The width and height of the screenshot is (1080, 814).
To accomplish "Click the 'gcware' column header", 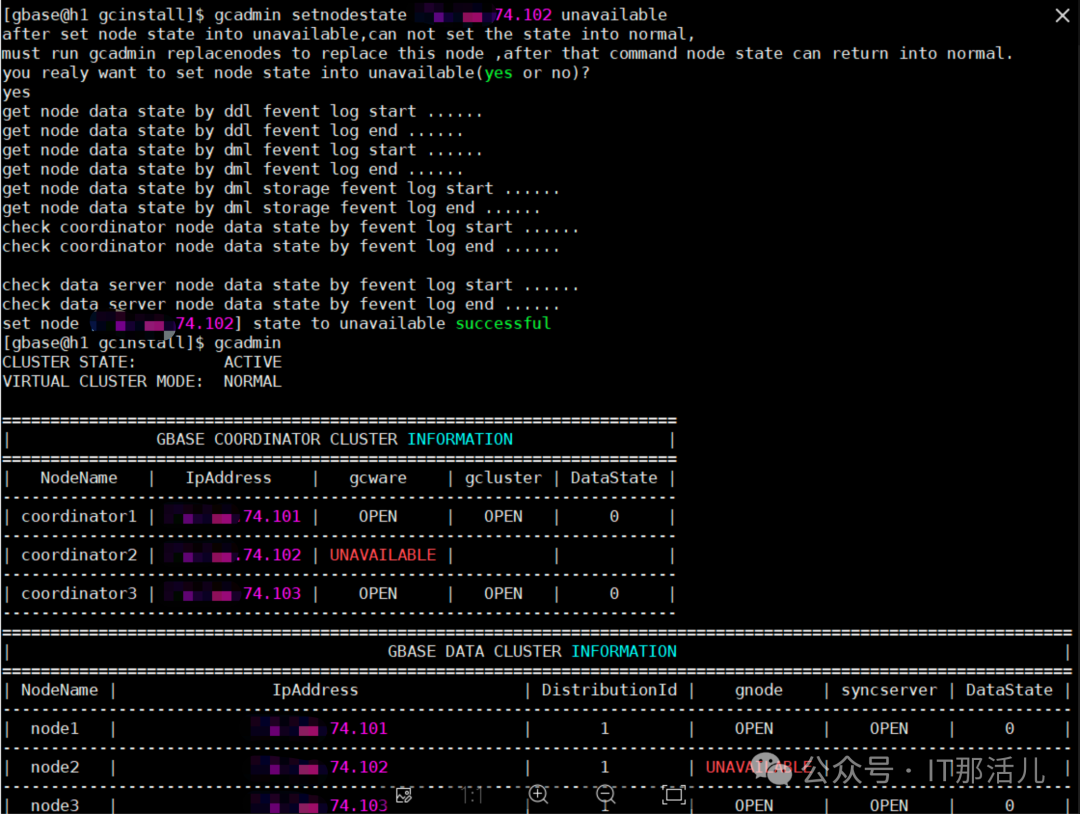I will point(377,479).
